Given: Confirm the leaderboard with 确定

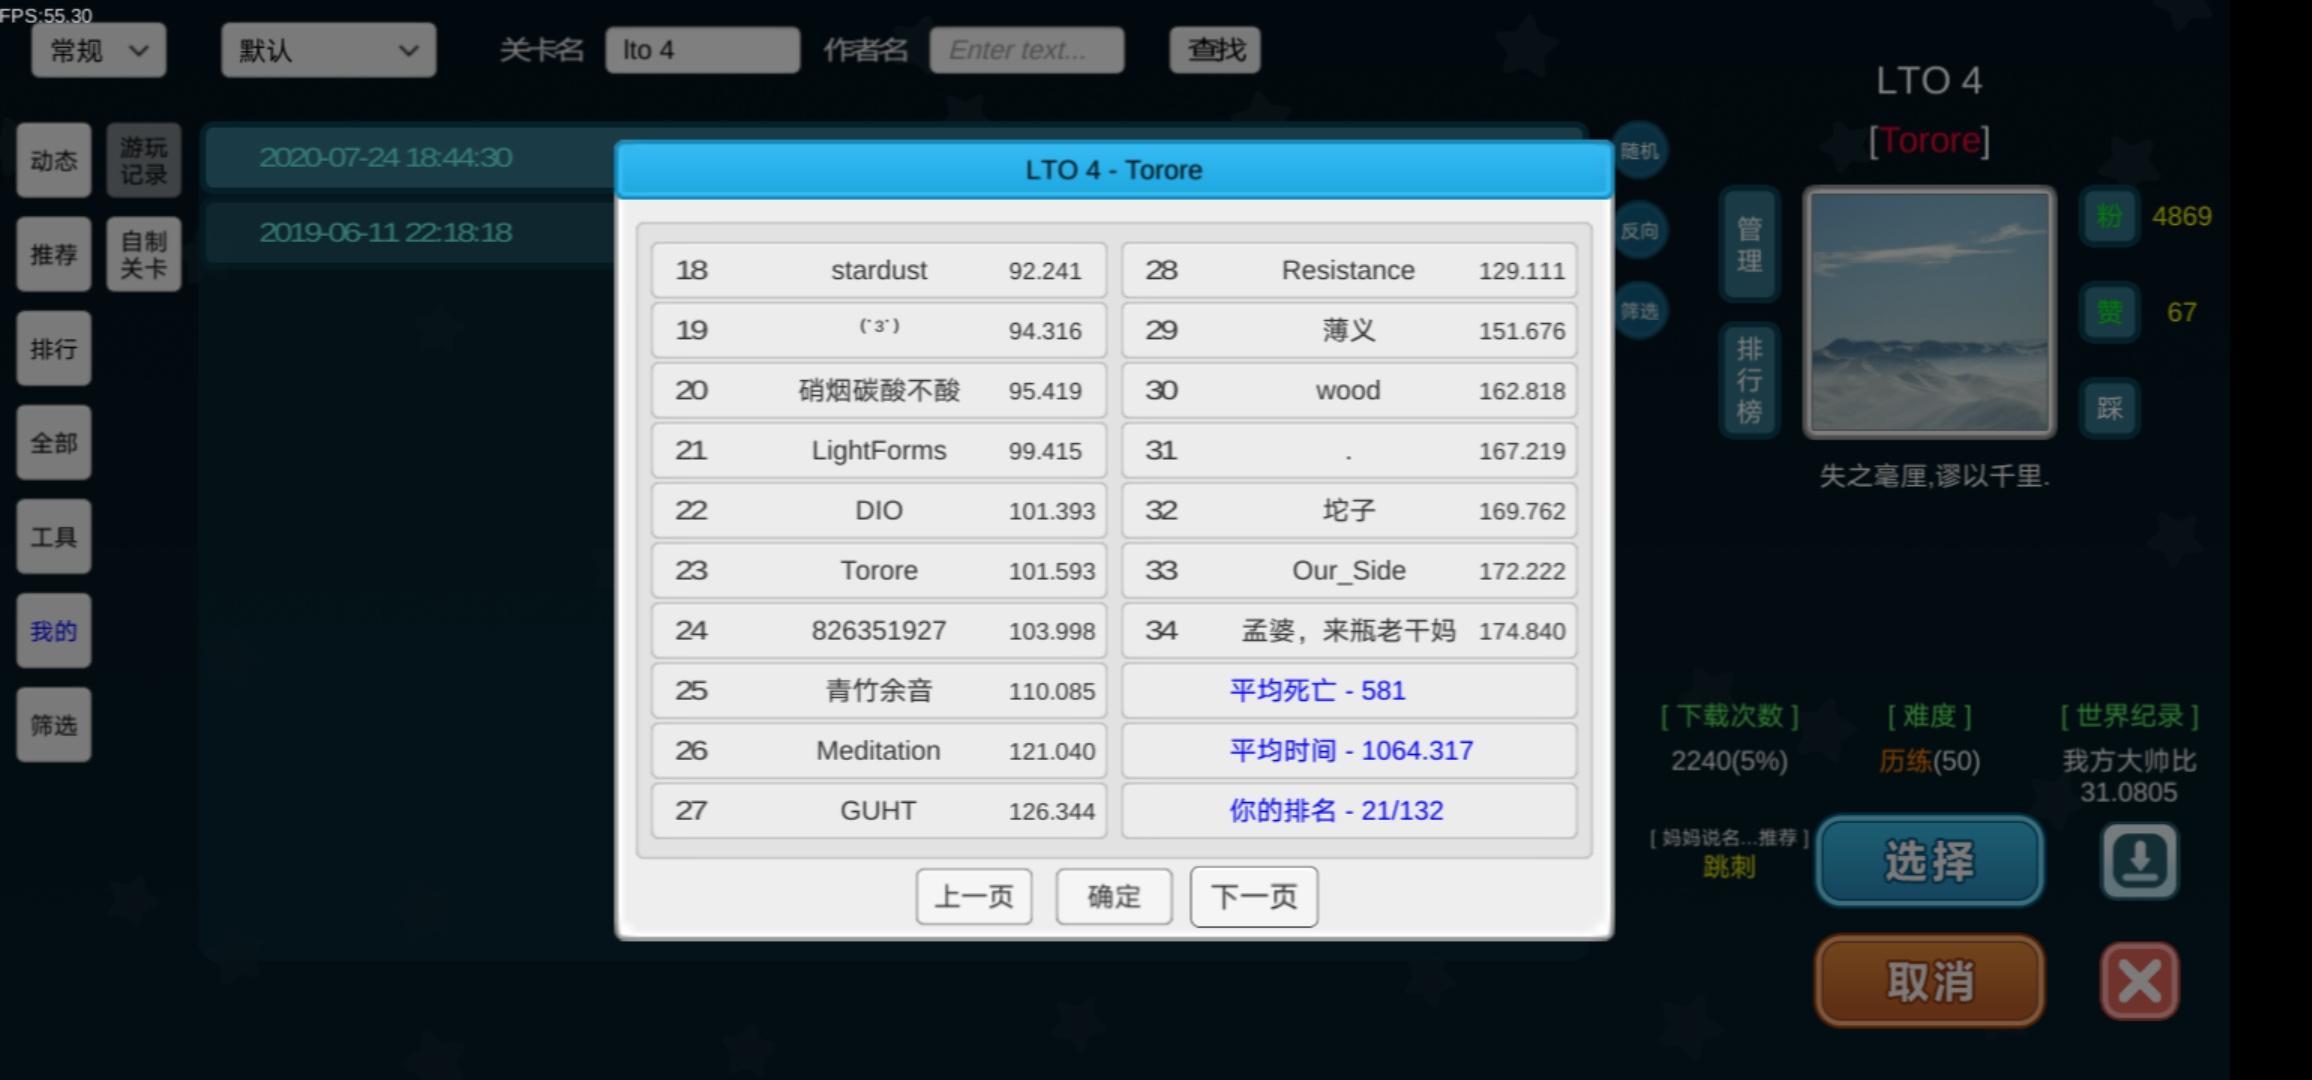Looking at the screenshot, I should point(1114,897).
